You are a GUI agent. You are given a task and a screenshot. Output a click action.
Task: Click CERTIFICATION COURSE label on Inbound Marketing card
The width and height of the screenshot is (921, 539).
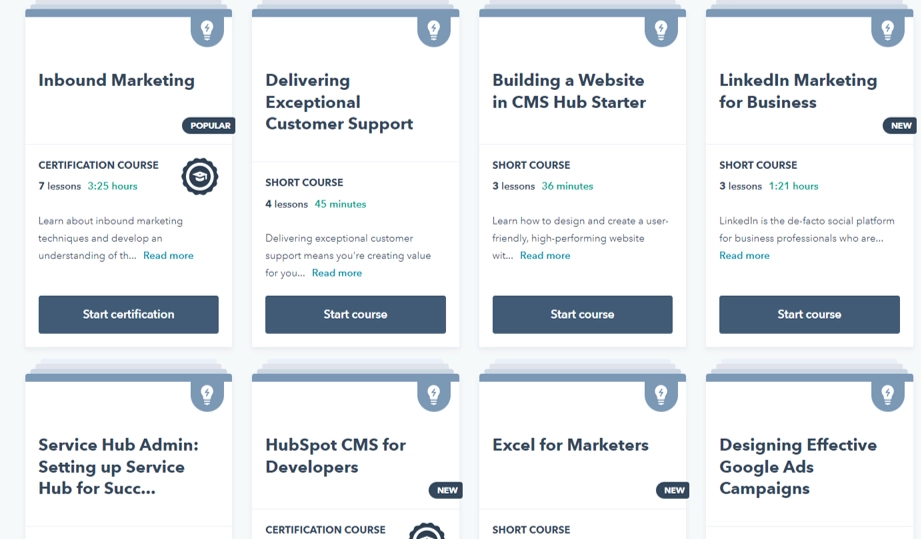click(x=99, y=166)
